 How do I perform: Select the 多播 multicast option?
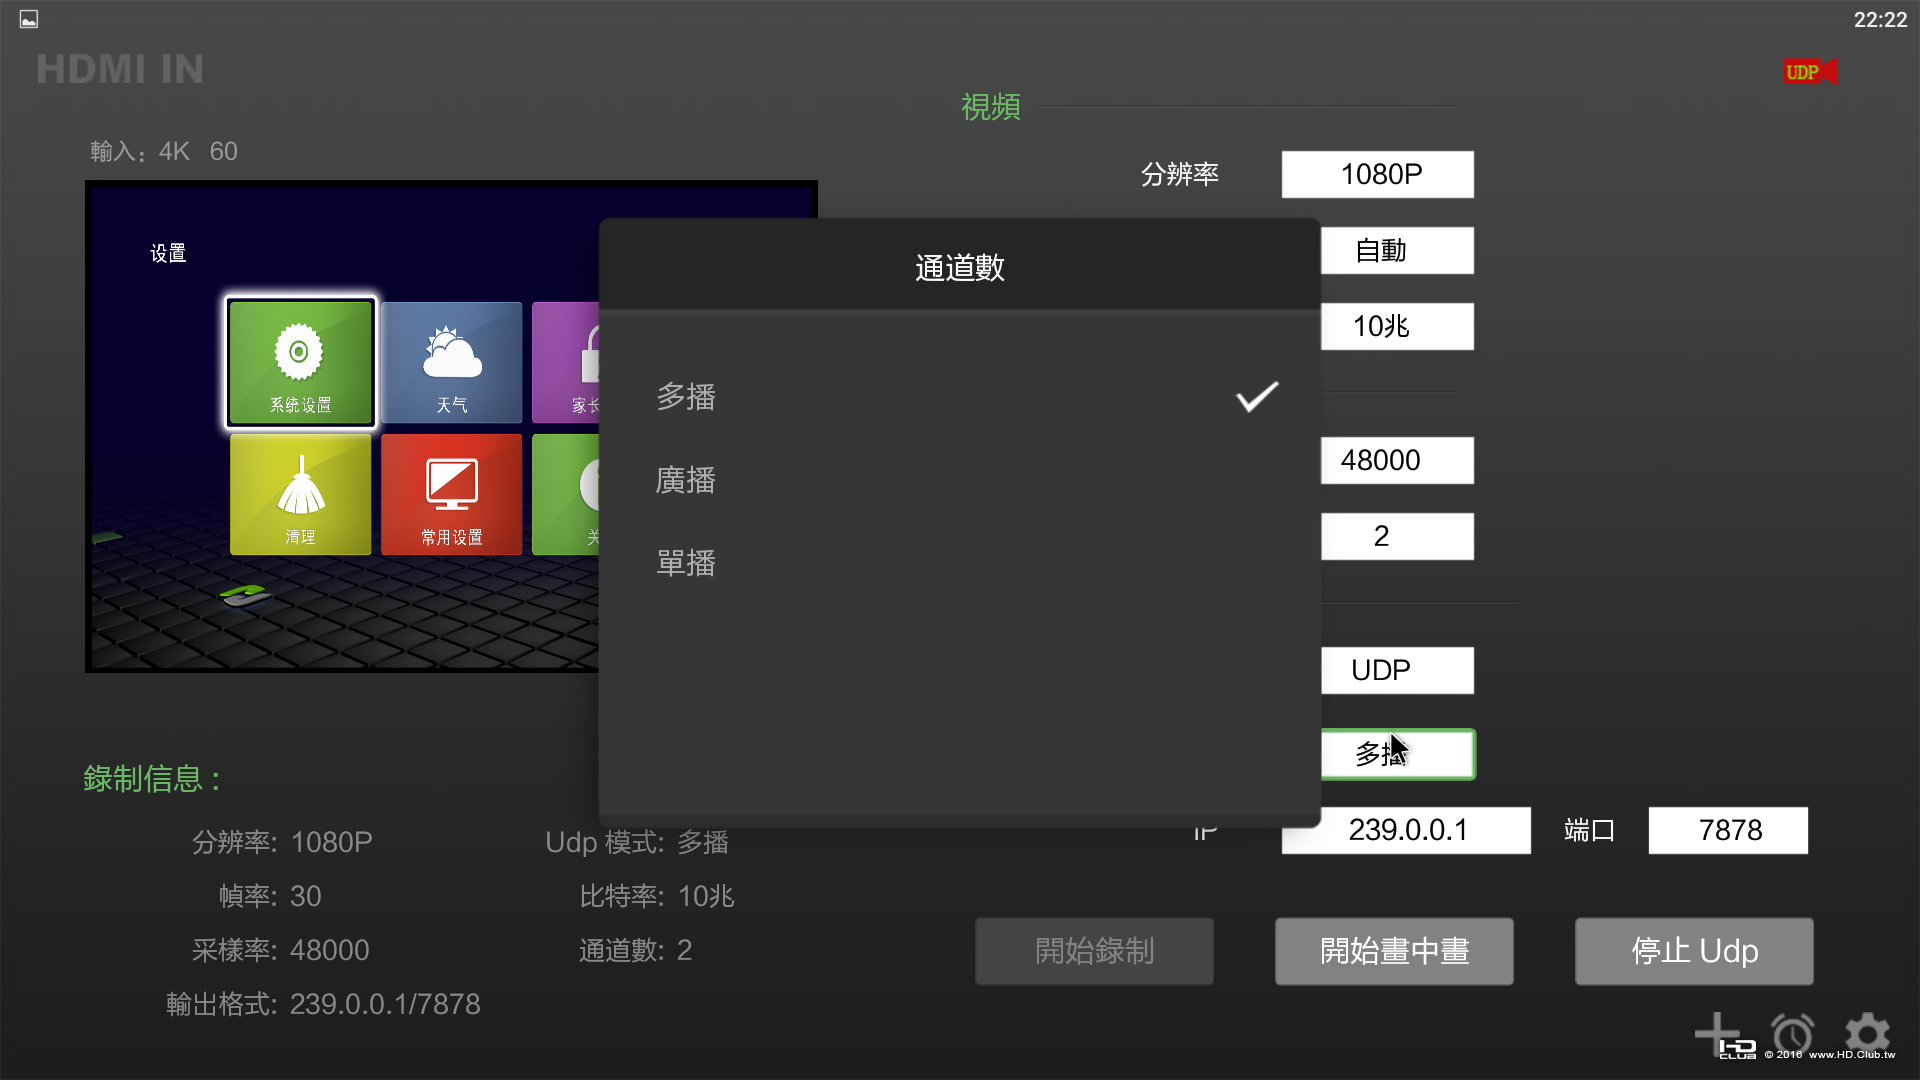pos(959,397)
